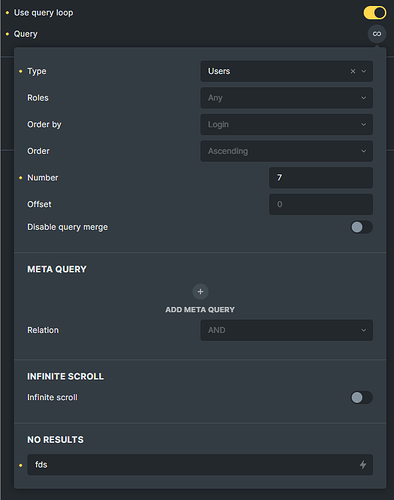Open the Order by dropdown
This screenshot has width=394, height=500.
(x=286, y=124)
